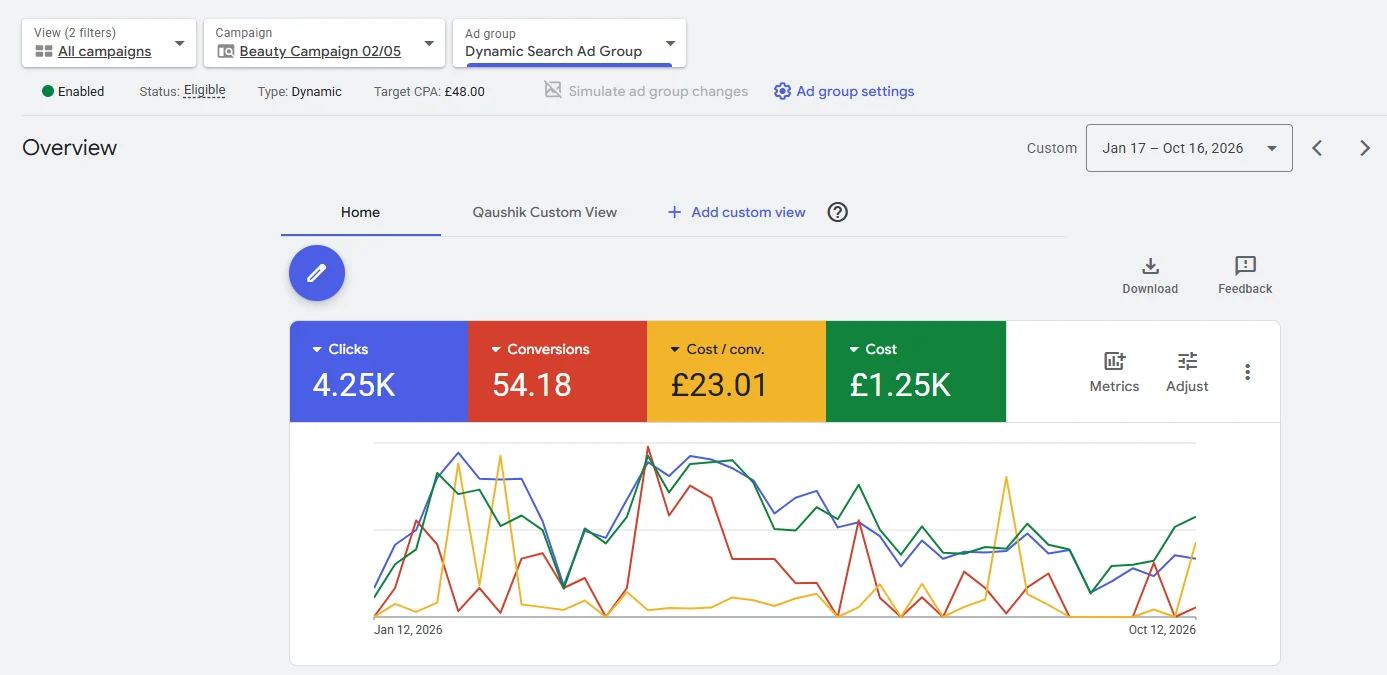Click the 4.25K clicks value

[x=354, y=385]
